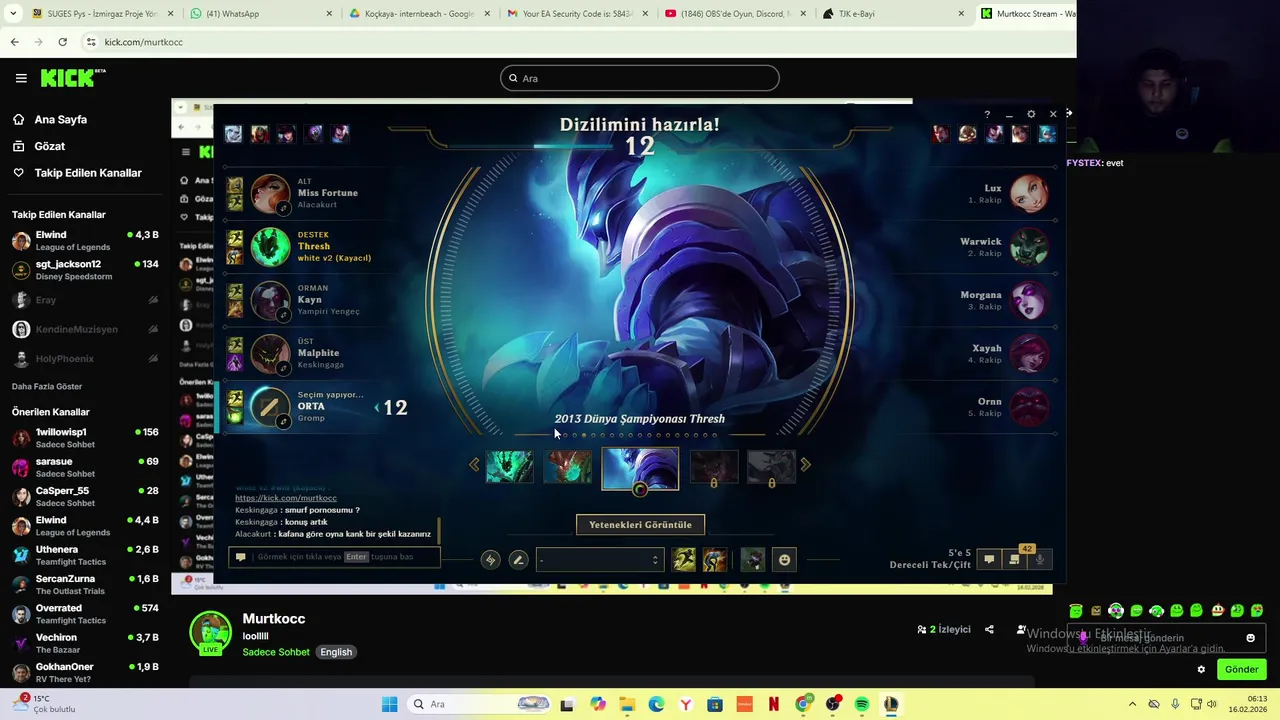
Task: Click Malphite's champion portrait
Action: pyautogui.click(x=270, y=353)
